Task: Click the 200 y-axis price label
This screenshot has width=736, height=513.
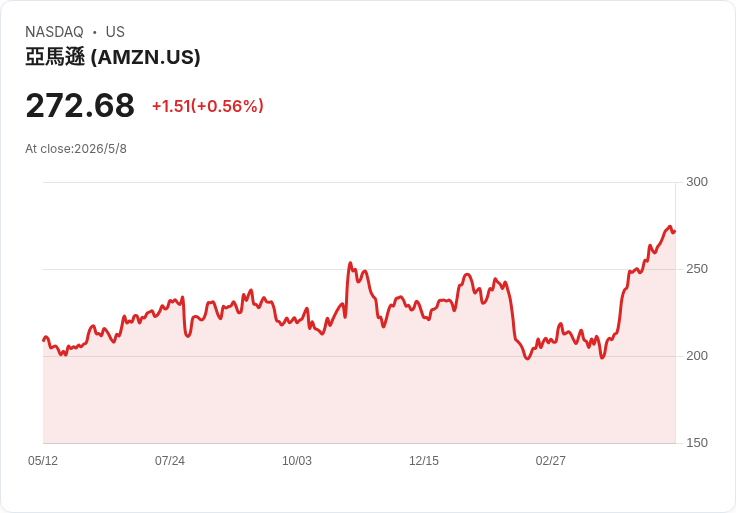Action: [697, 356]
